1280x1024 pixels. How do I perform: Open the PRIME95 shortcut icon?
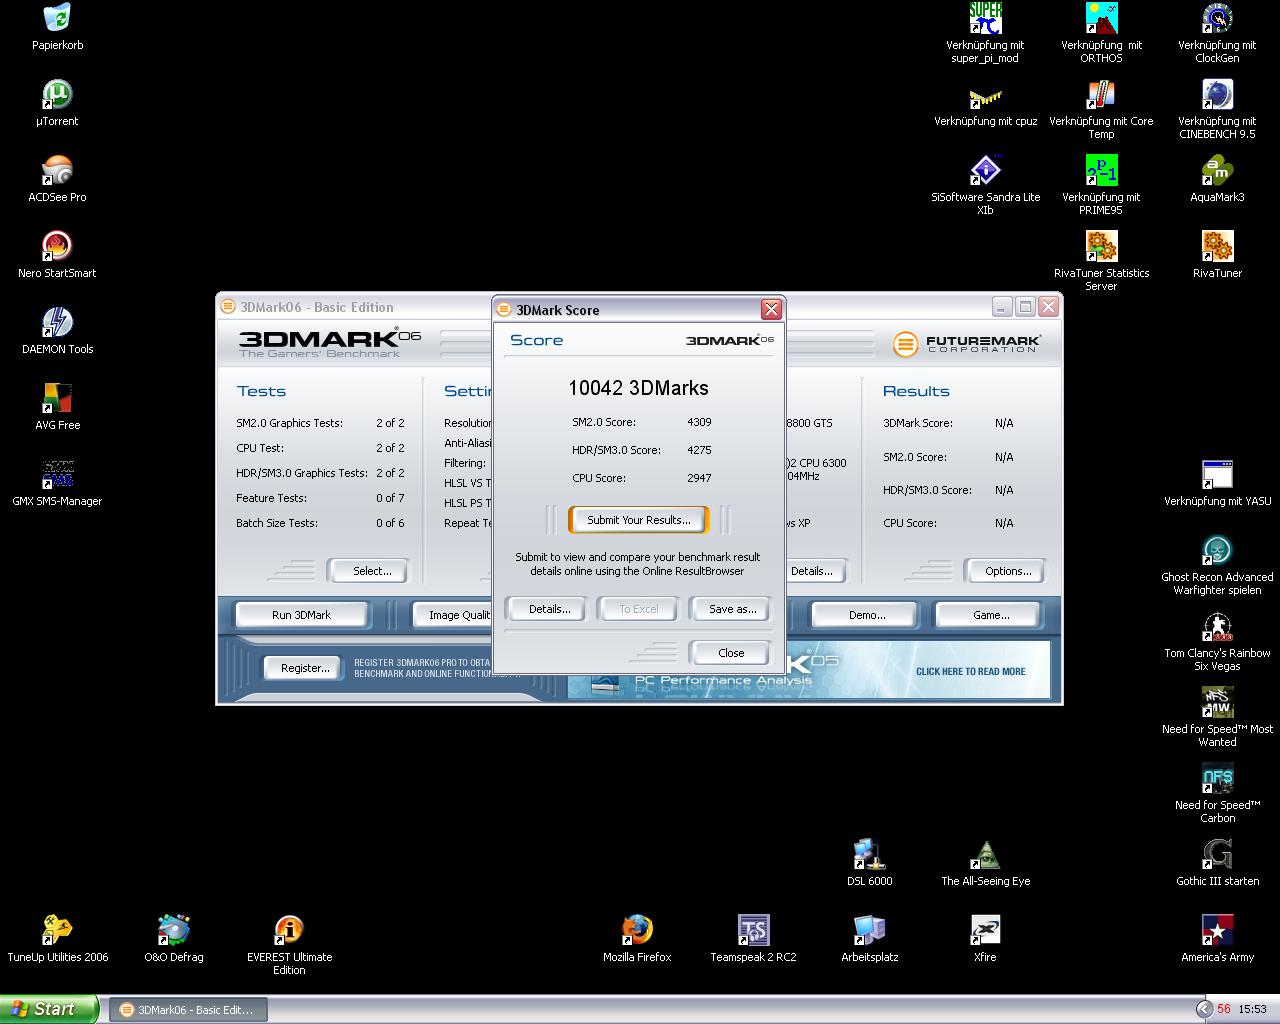(x=1101, y=171)
